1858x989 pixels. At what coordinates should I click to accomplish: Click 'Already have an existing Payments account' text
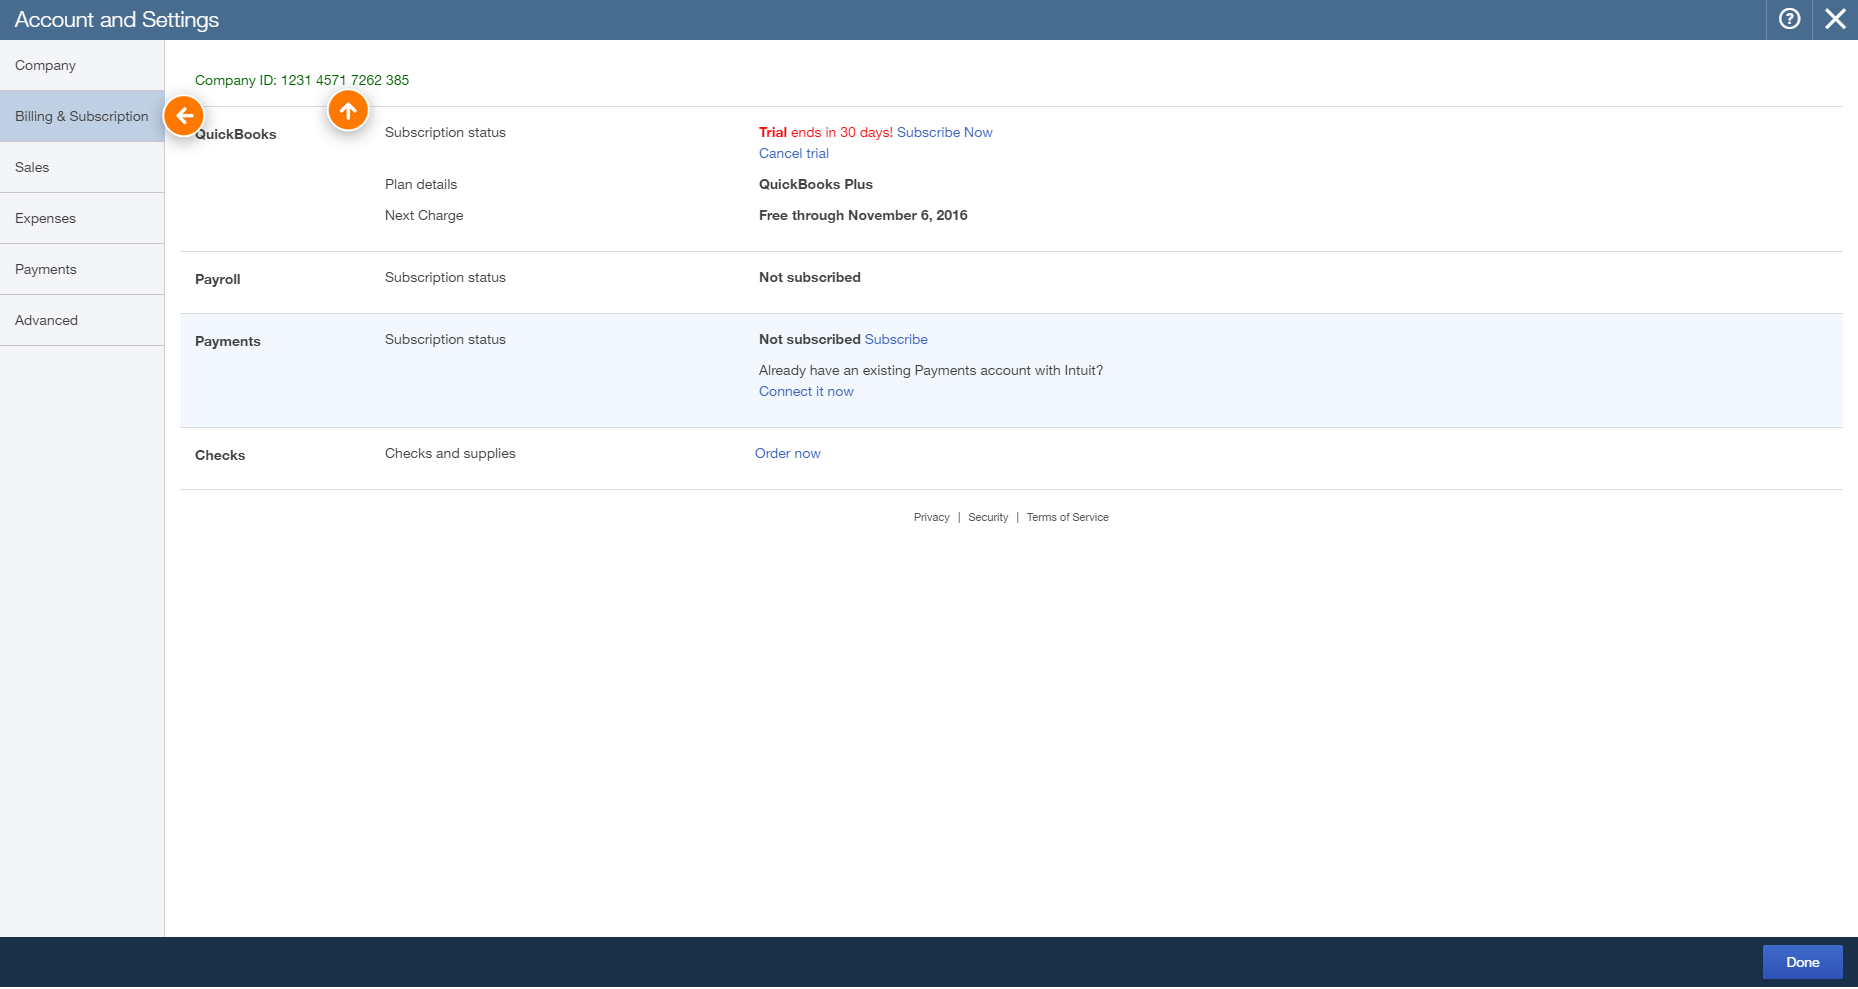pos(930,370)
